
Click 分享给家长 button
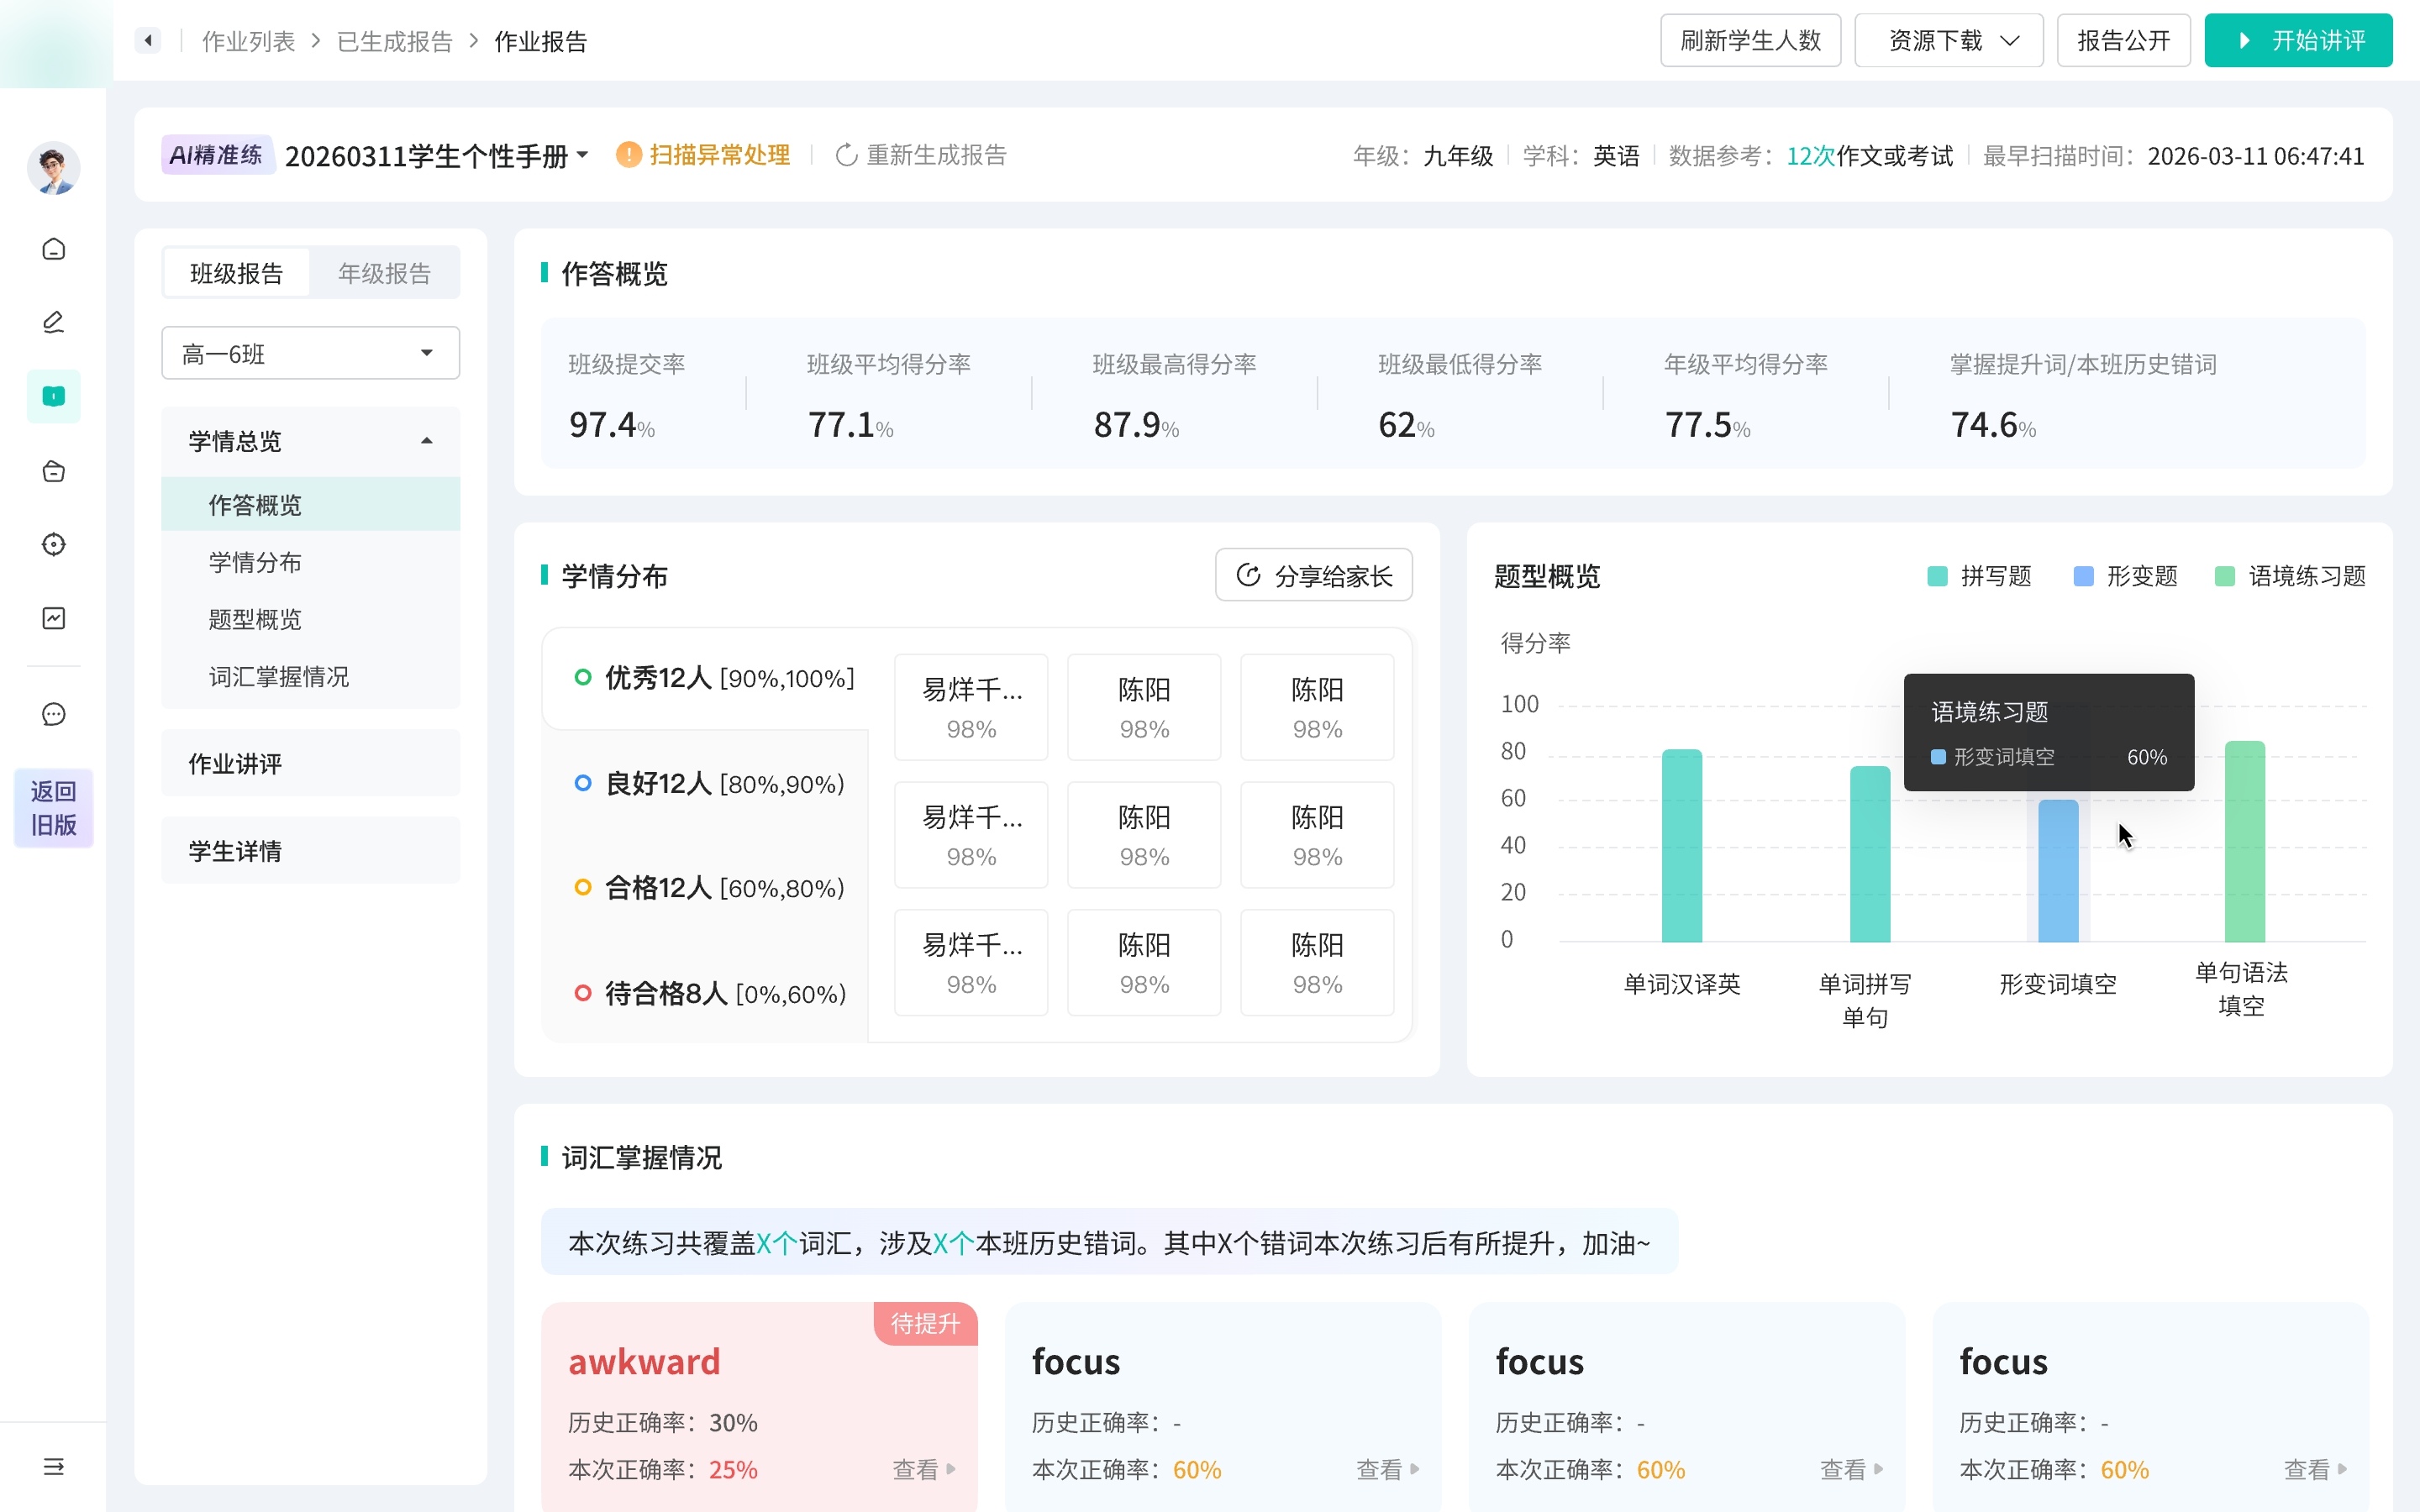tap(1313, 575)
